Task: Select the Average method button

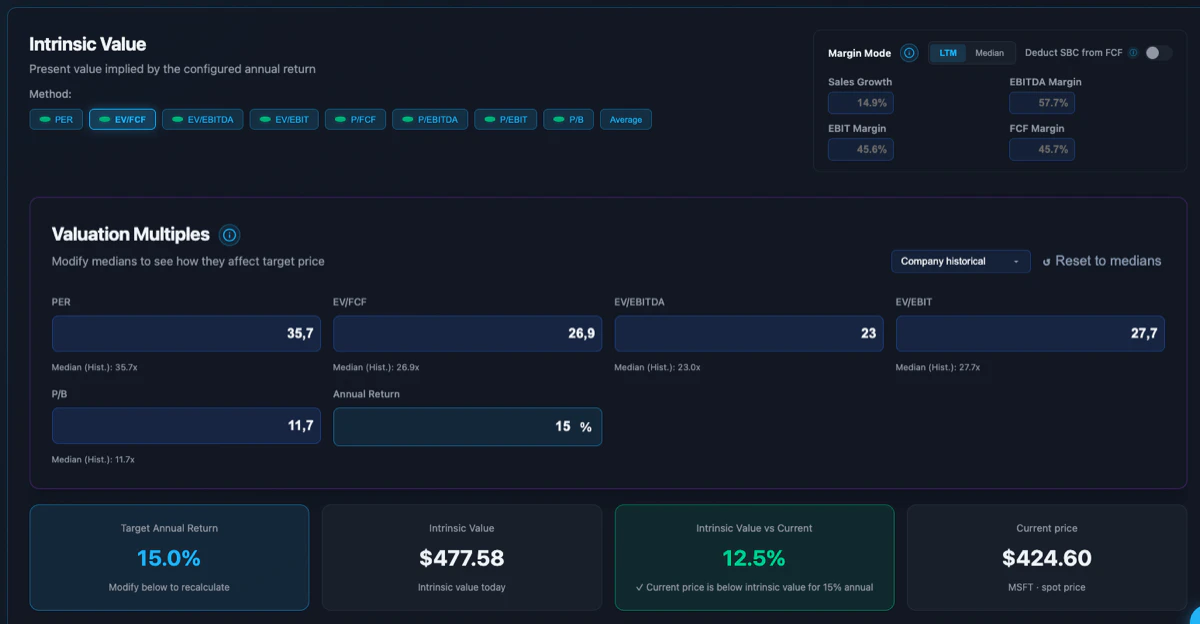Action: tap(626, 120)
